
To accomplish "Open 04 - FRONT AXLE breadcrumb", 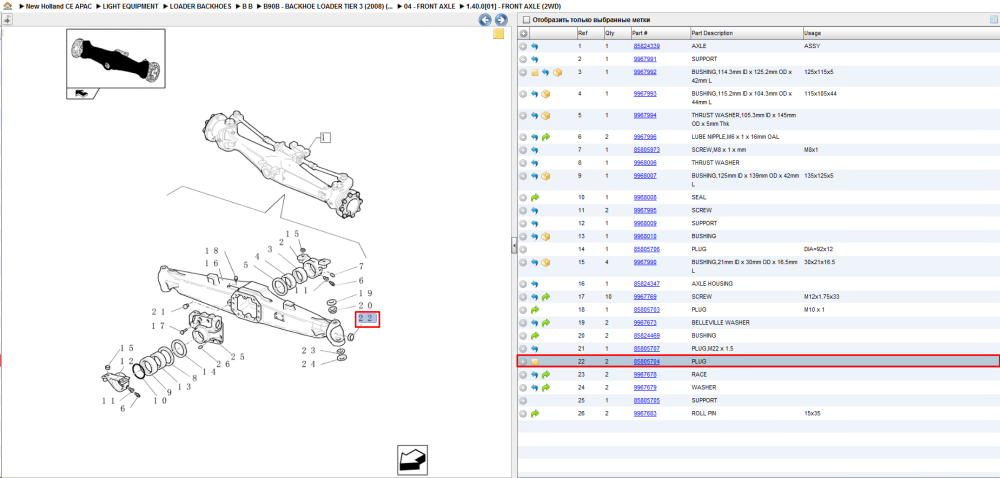I will coord(429,6).
